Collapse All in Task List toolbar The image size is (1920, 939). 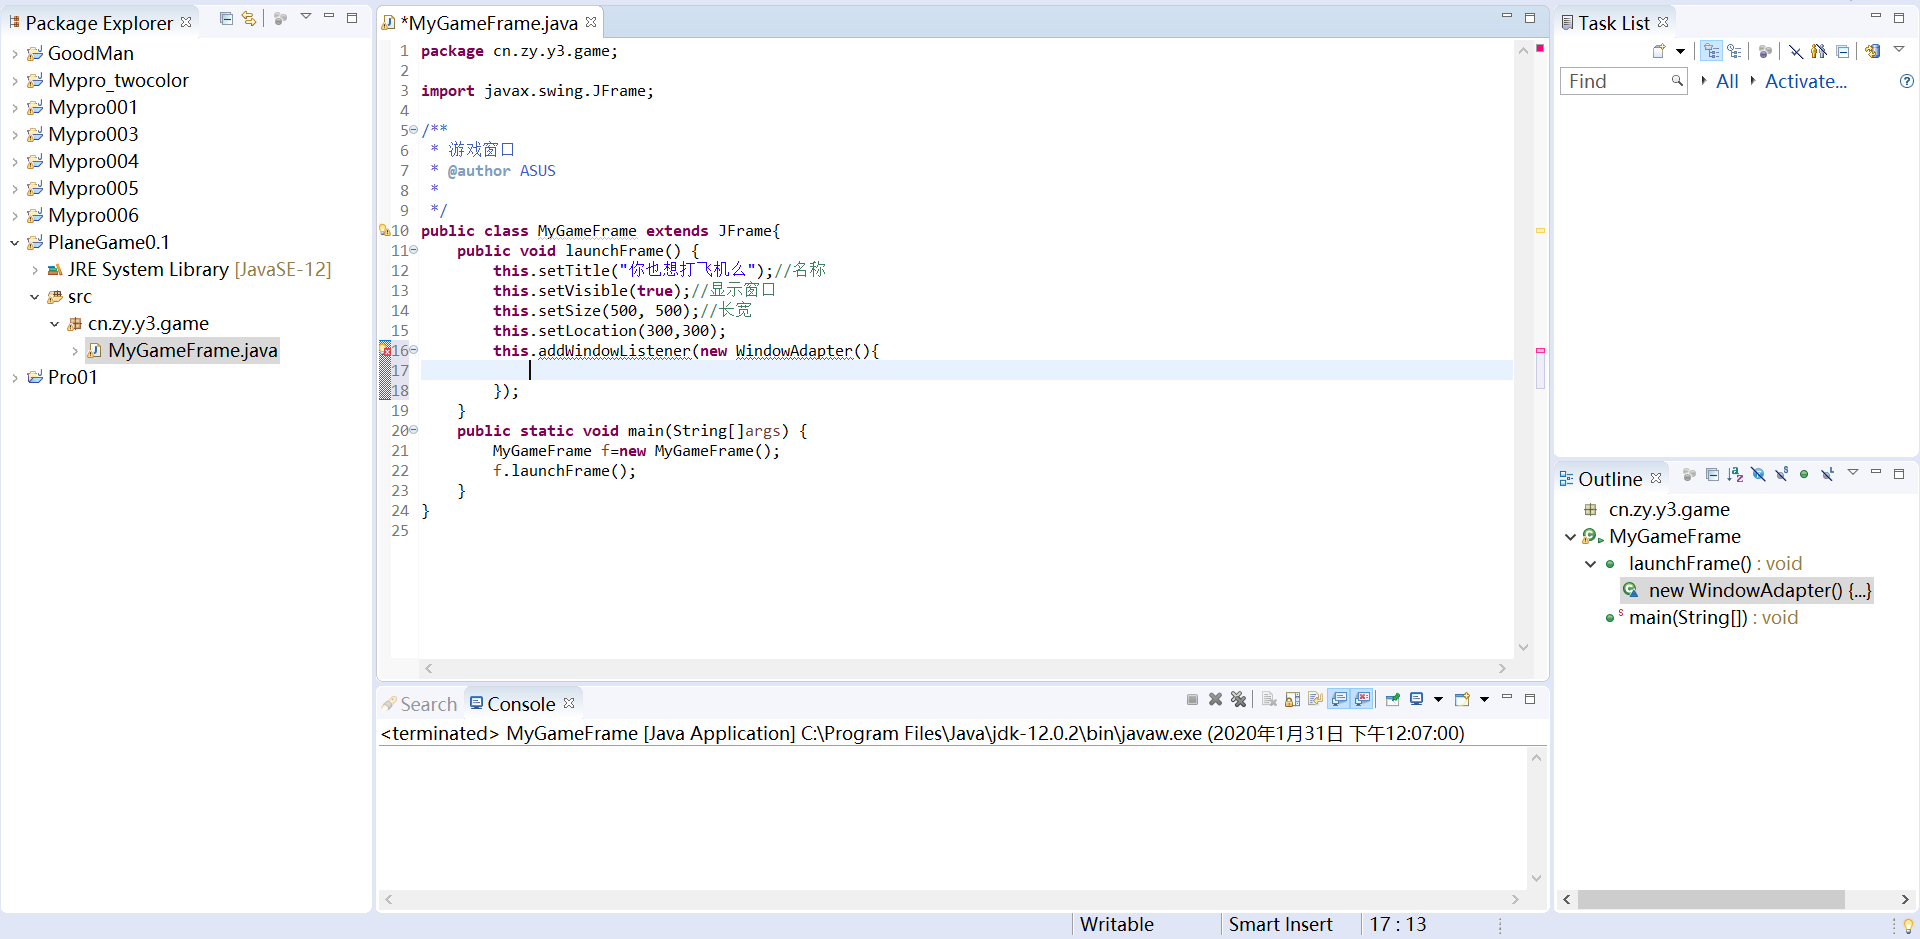(1842, 52)
